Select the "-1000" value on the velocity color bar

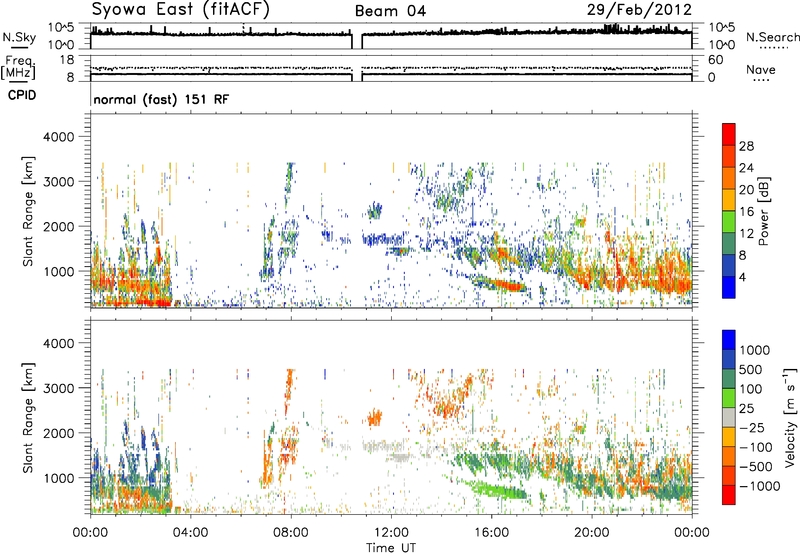759,486
